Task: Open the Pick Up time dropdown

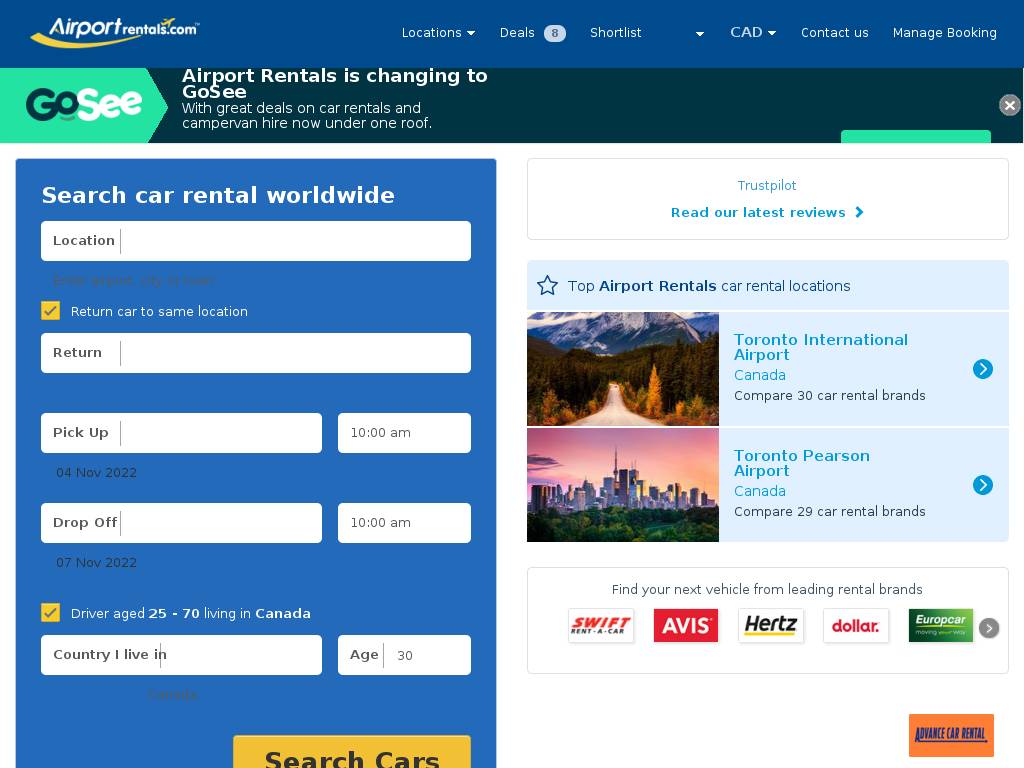Action: click(404, 432)
